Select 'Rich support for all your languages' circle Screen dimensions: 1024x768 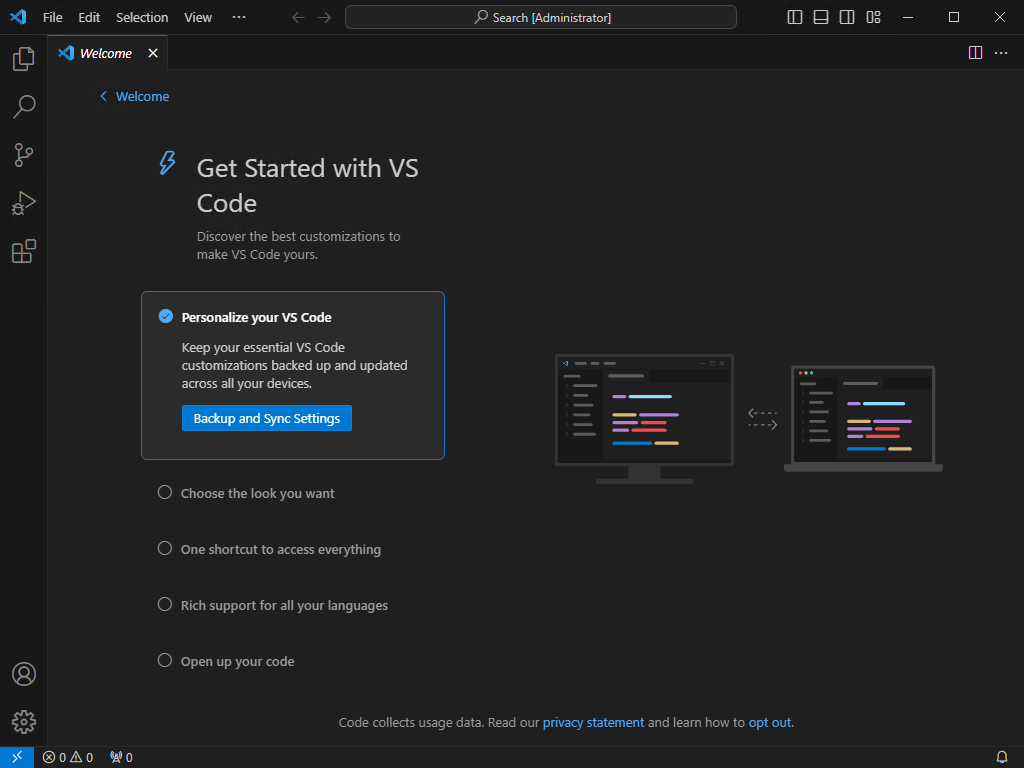(x=165, y=605)
